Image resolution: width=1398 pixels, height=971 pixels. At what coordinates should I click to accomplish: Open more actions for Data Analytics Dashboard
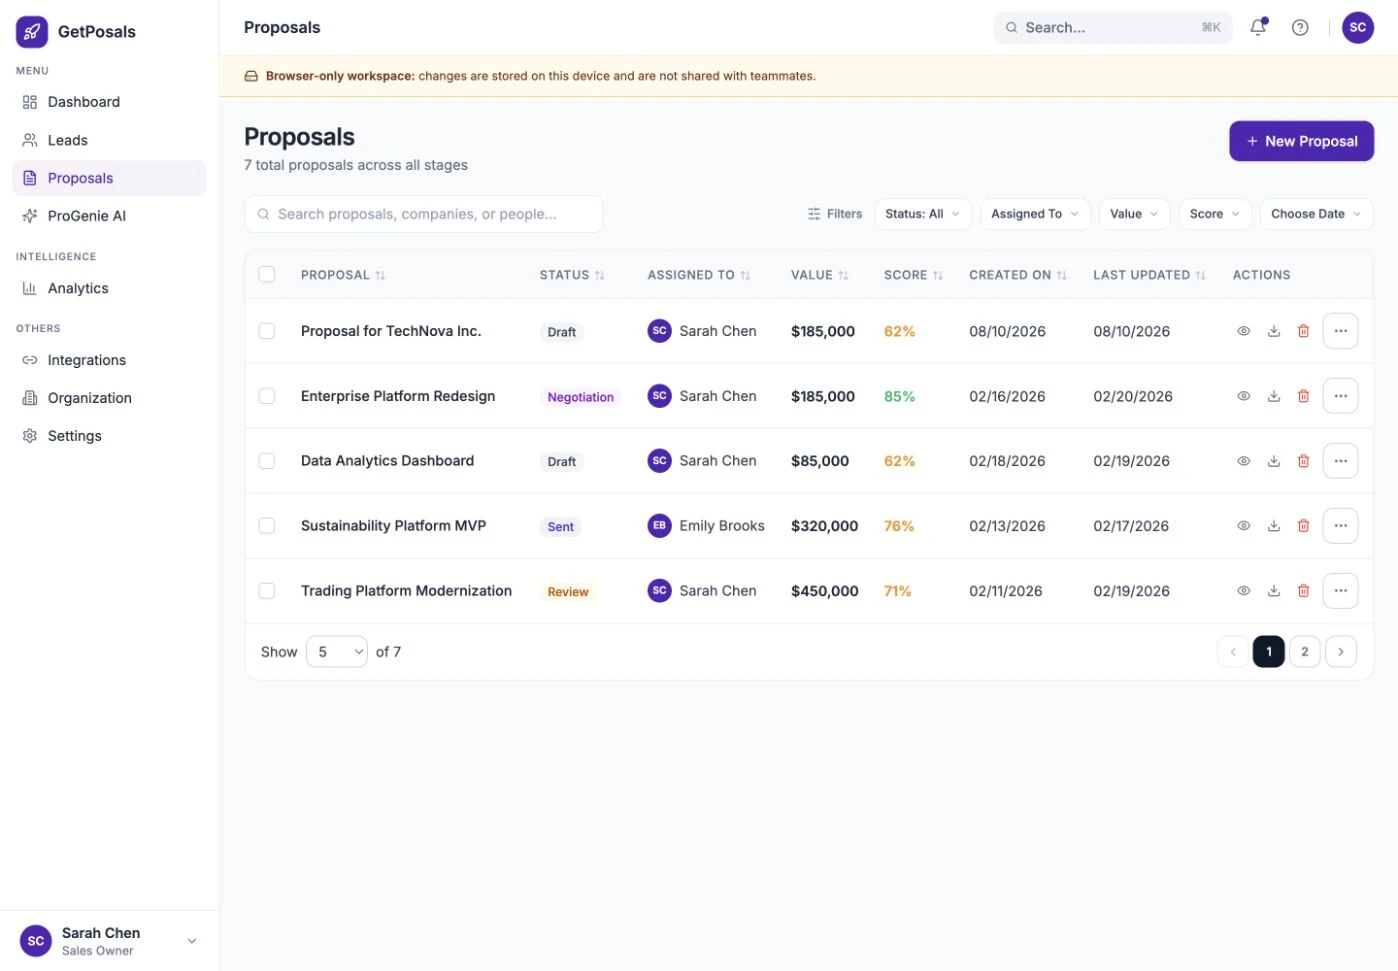coord(1340,461)
